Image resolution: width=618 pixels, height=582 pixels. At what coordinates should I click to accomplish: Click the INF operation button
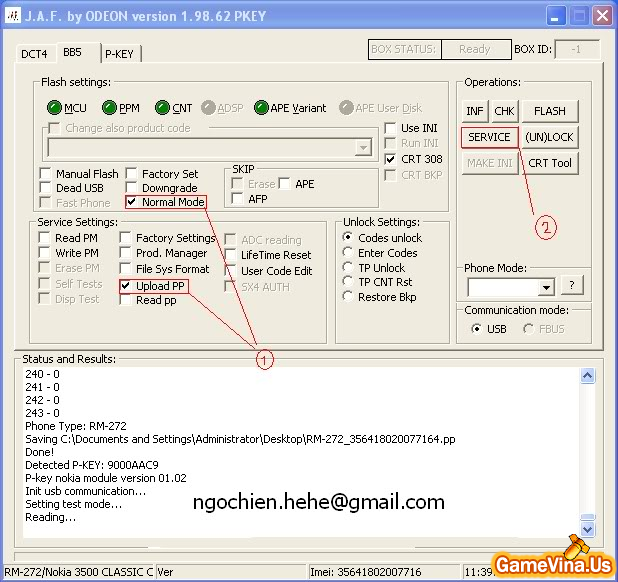475,111
